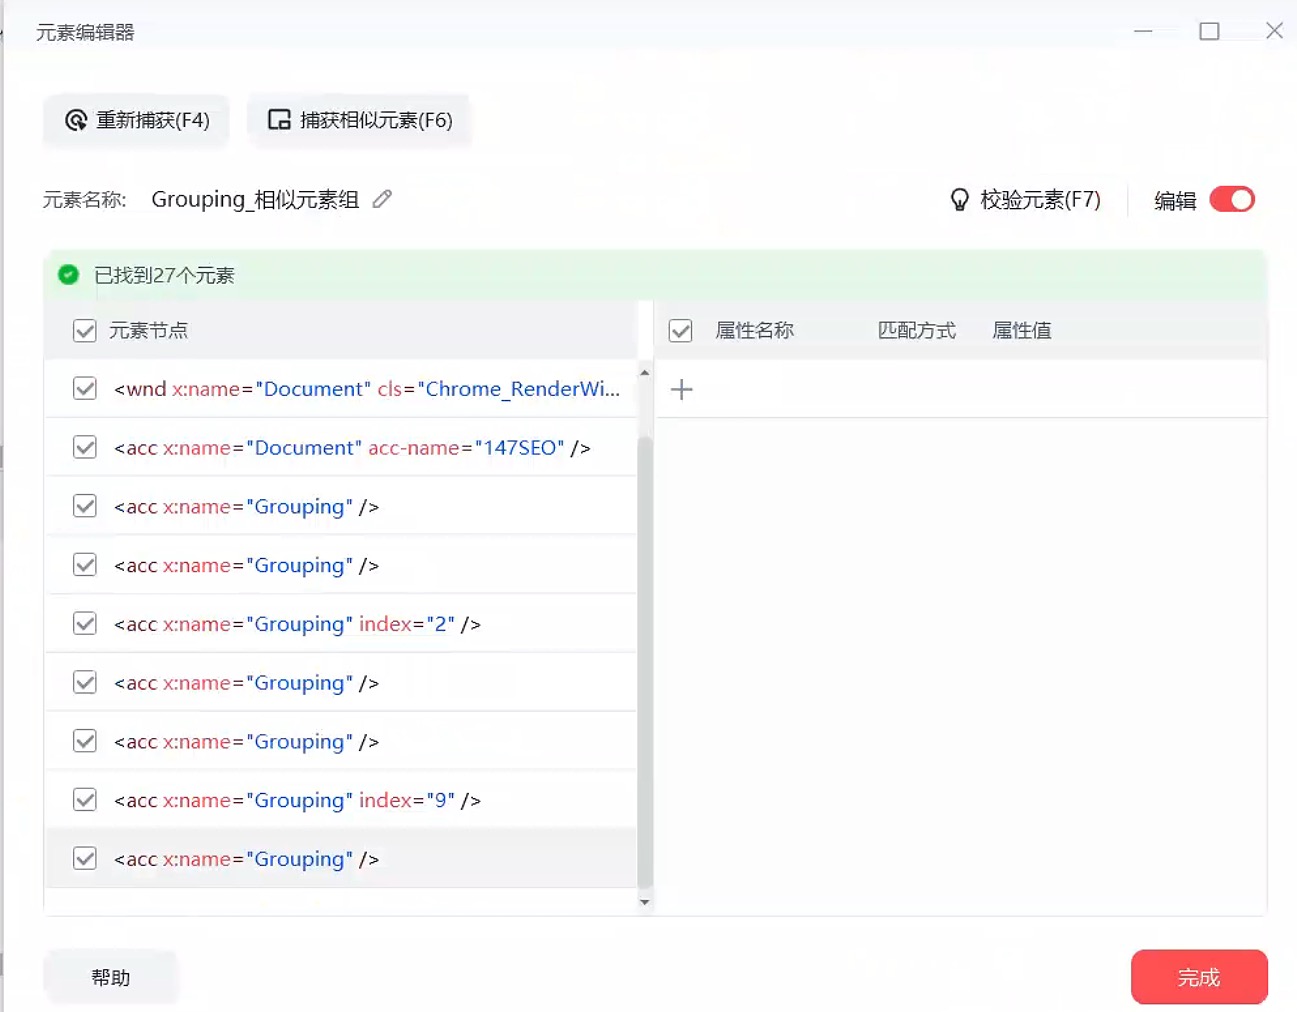Screen dimensions: 1297x1012
Task: Minimize the element editor window
Action: [x=1143, y=31]
